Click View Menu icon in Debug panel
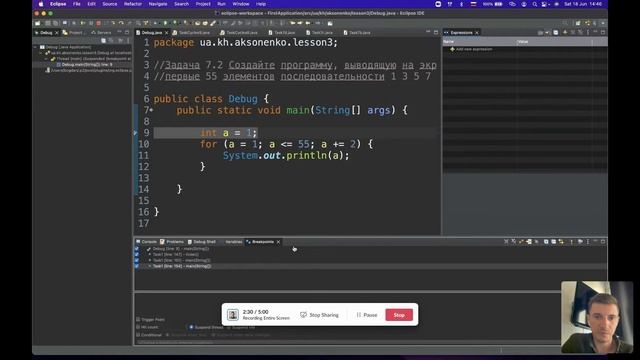The height and width of the screenshot is (360, 640). (128, 40)
